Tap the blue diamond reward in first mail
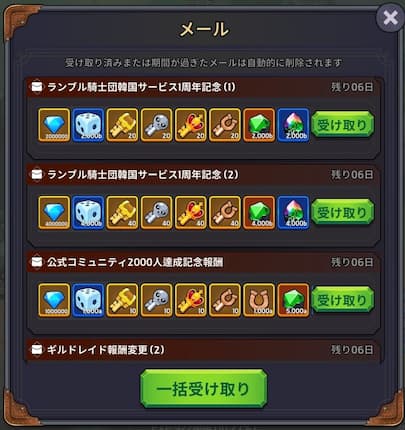This screenshot has height=430, width=405. (x=54, y=125)
